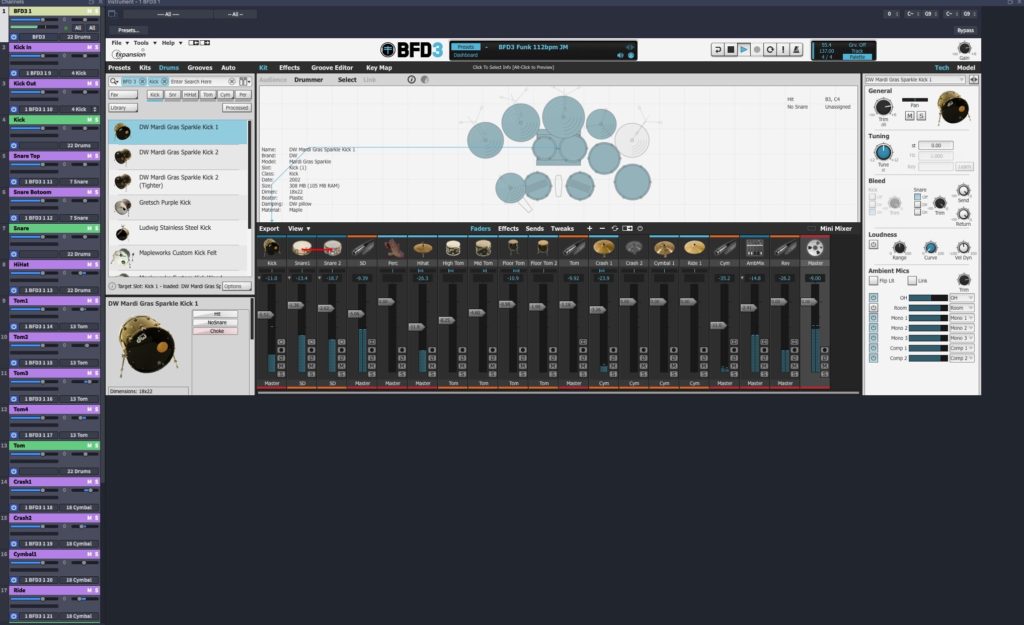This screenshot has width=1024, height=625.
Task: Click the Export button in mixer
Action: click(x=269, y=229)
